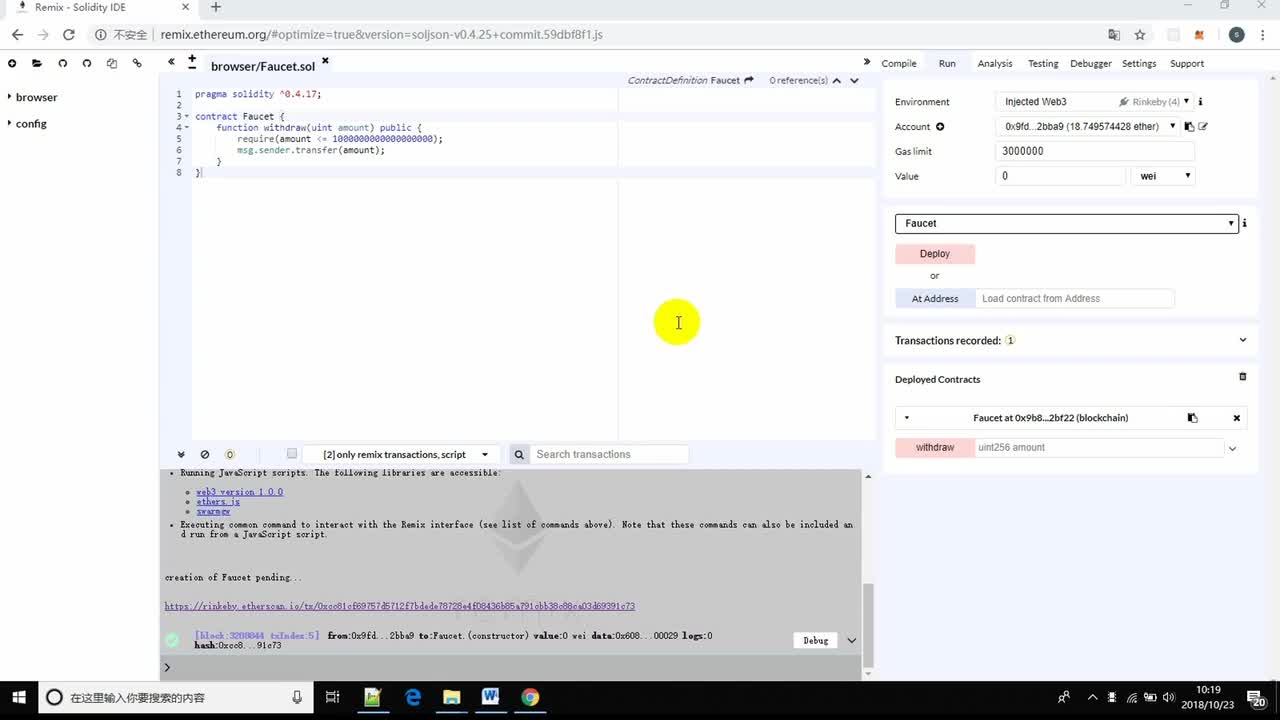1280x720 pixels.
Task: Open the web3 version 1.0.0 link
Action: click(x=239, y=492)
